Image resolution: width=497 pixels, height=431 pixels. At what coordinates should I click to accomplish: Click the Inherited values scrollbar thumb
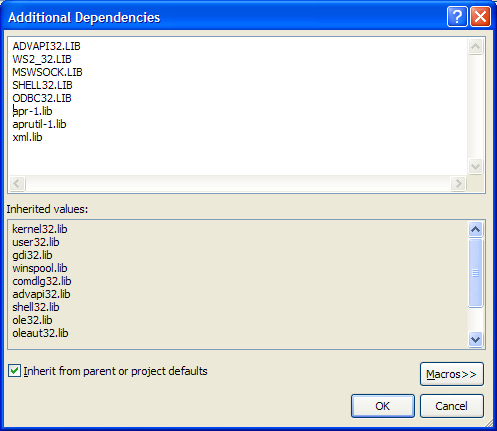pyautogui.click(x=475, y=273)
